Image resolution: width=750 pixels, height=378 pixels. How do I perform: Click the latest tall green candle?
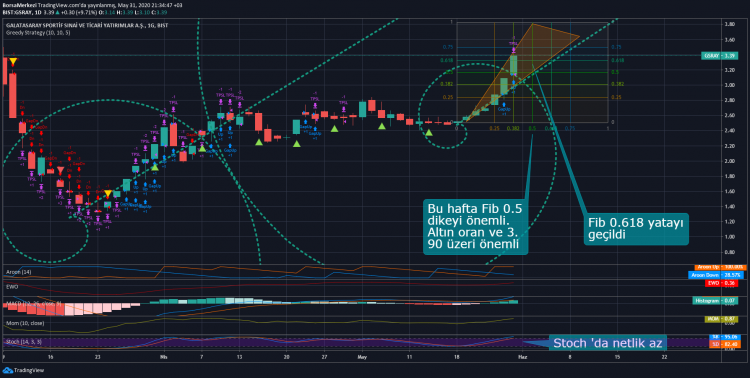click(x=513, y=65)
